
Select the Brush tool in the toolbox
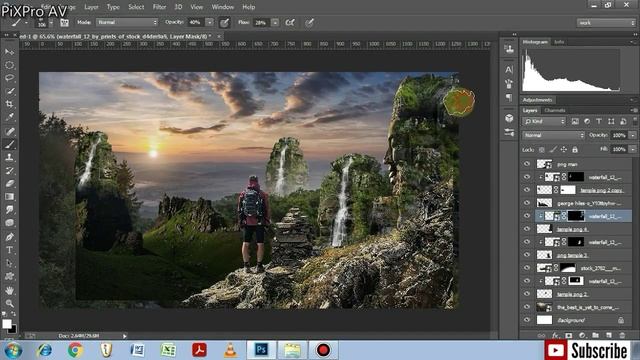pos(9,144)
